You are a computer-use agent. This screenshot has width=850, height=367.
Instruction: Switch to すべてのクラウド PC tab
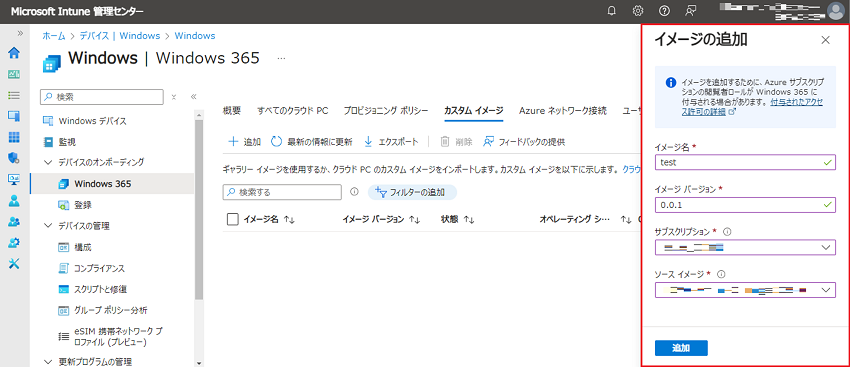(x=293, y=111)
